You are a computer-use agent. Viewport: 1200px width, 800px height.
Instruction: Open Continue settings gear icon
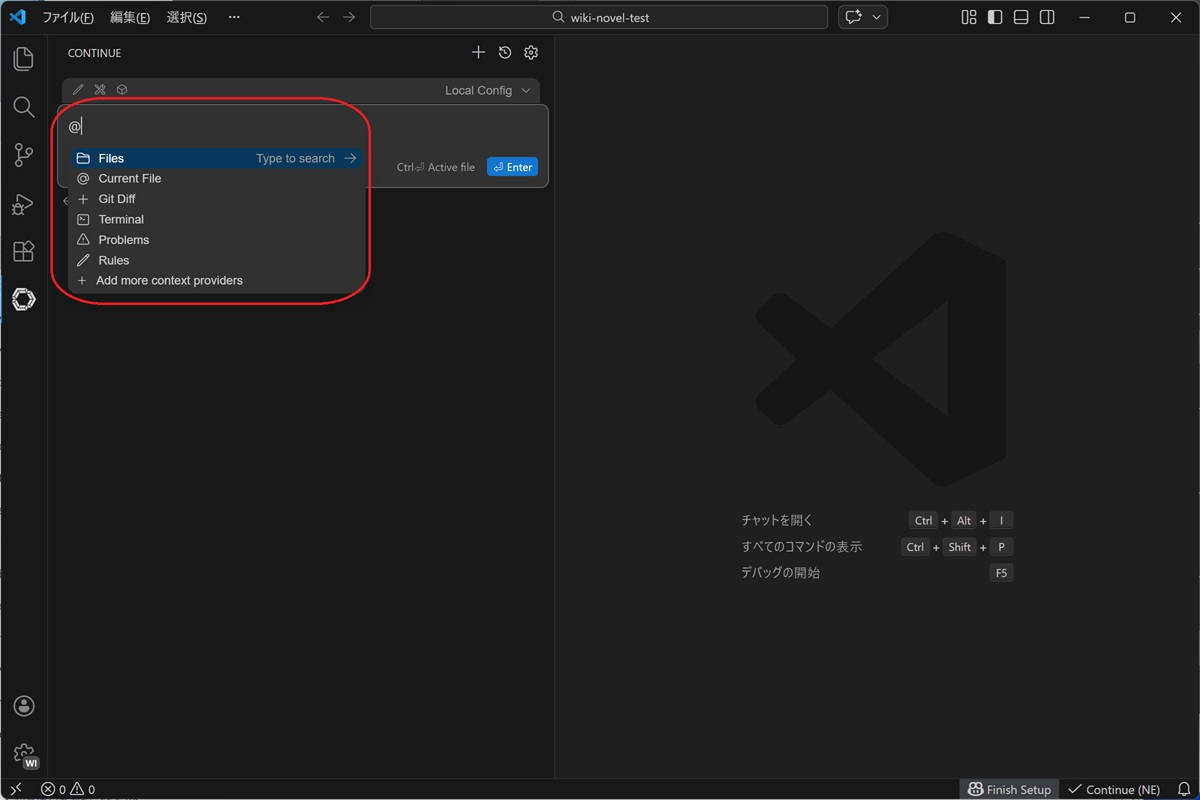pyautogui.click(x=531, y=53)
